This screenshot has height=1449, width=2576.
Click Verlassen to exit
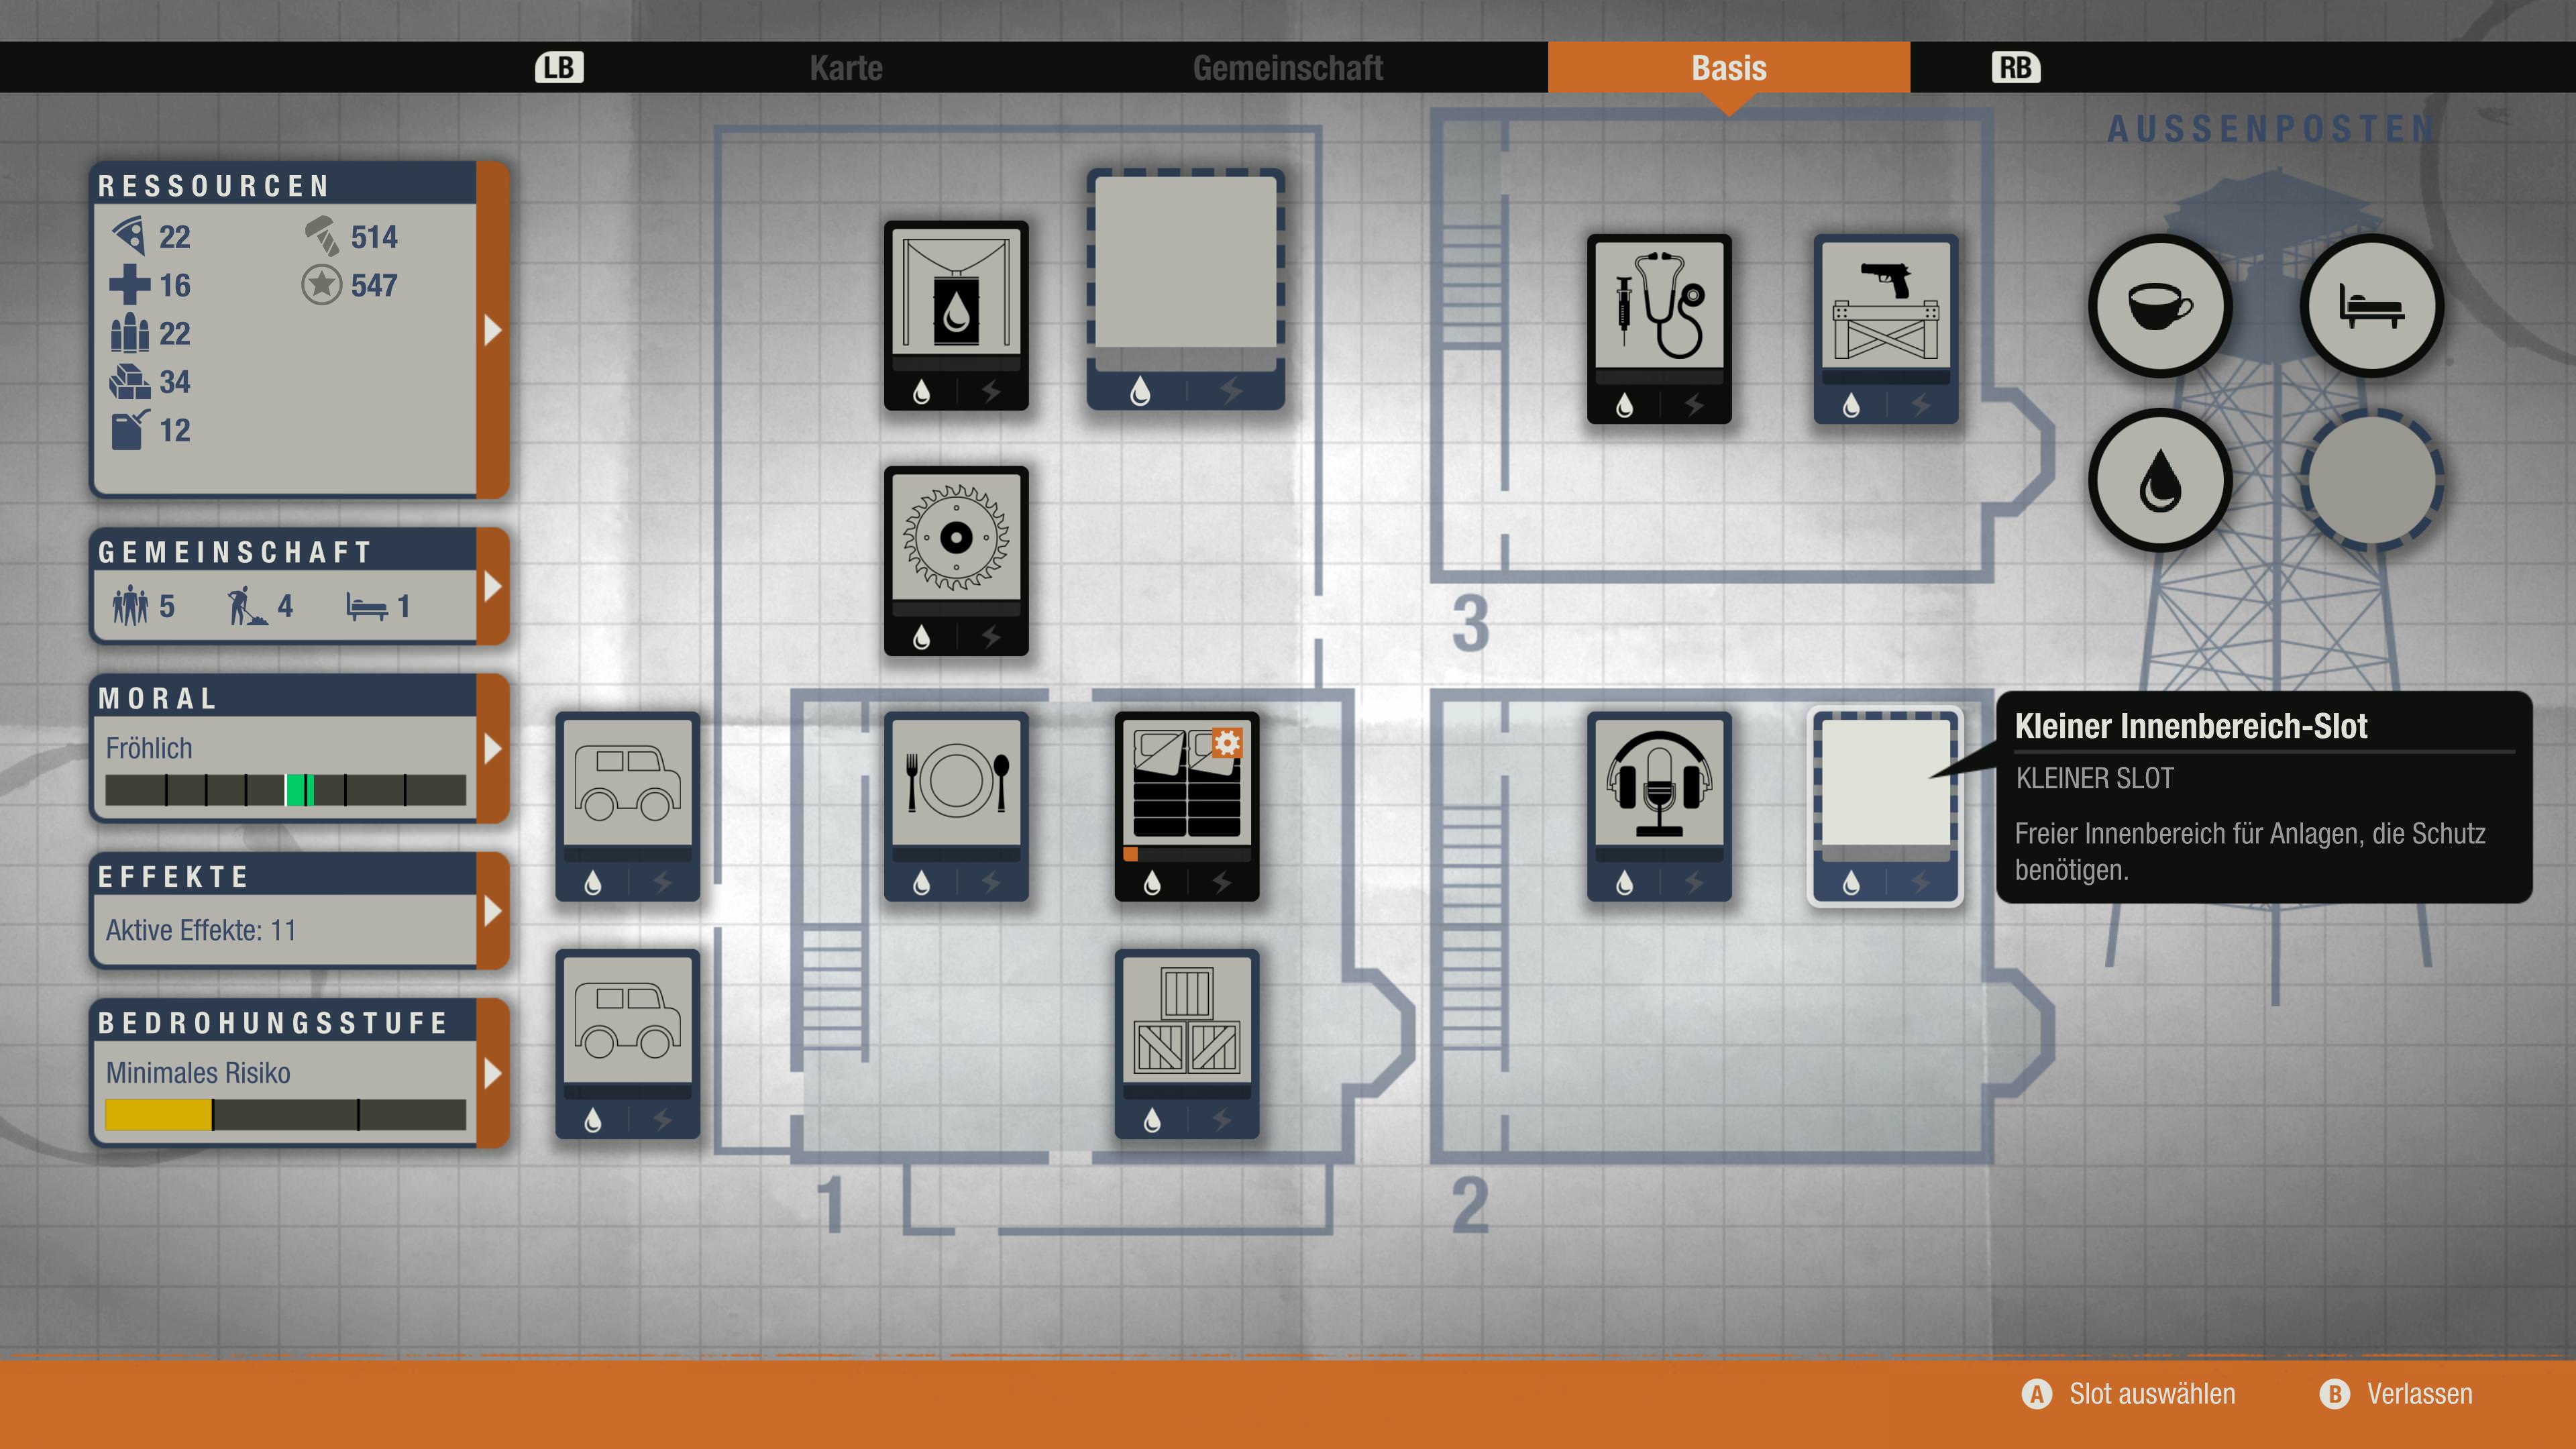(2396, 1393)
